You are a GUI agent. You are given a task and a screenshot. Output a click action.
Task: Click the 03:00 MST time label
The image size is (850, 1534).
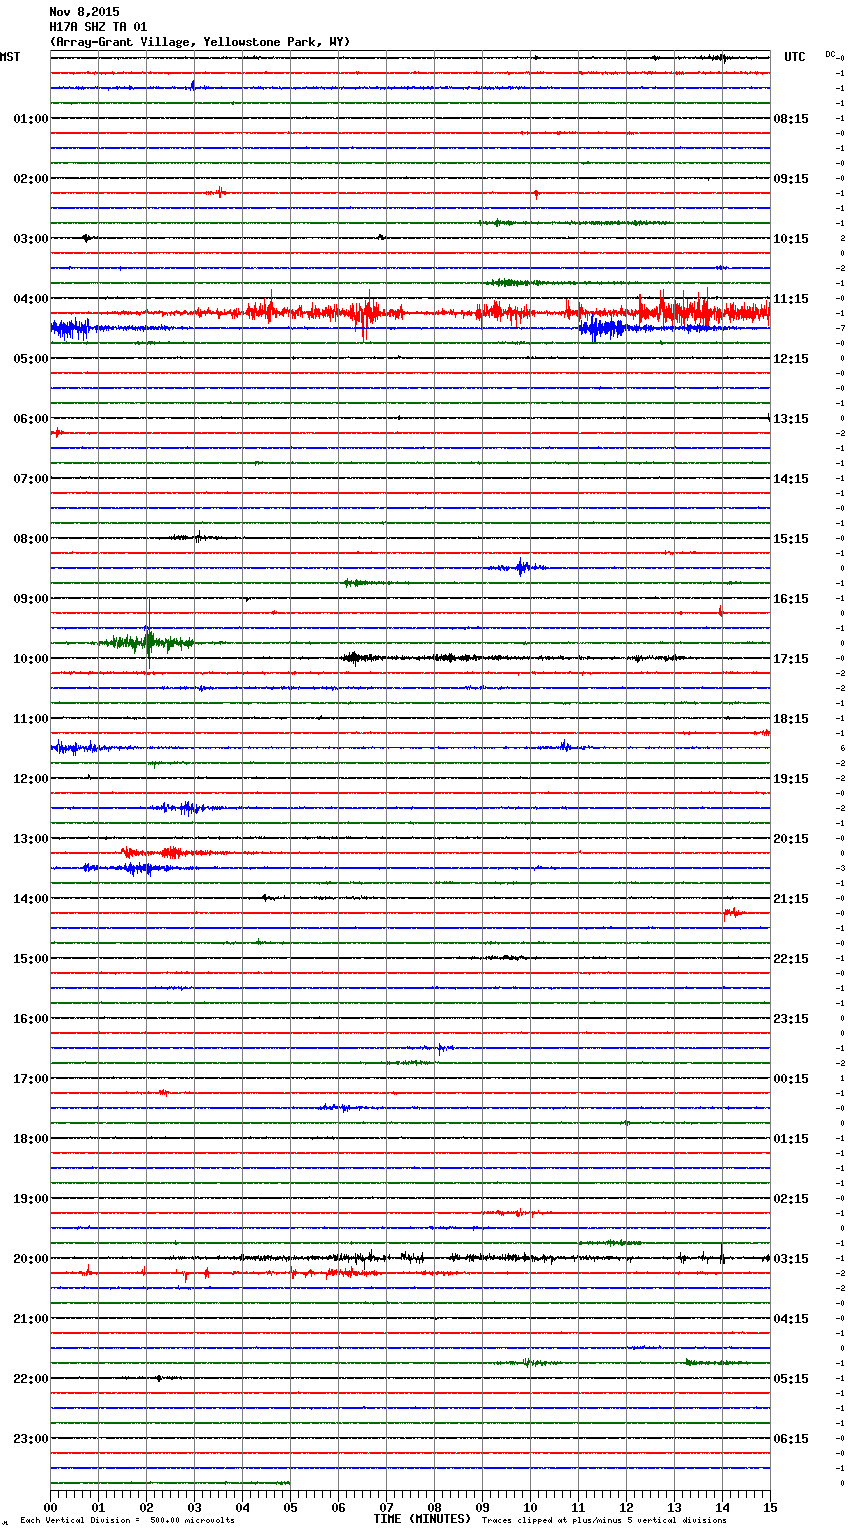pyautogui.click(x=31, y=239)
